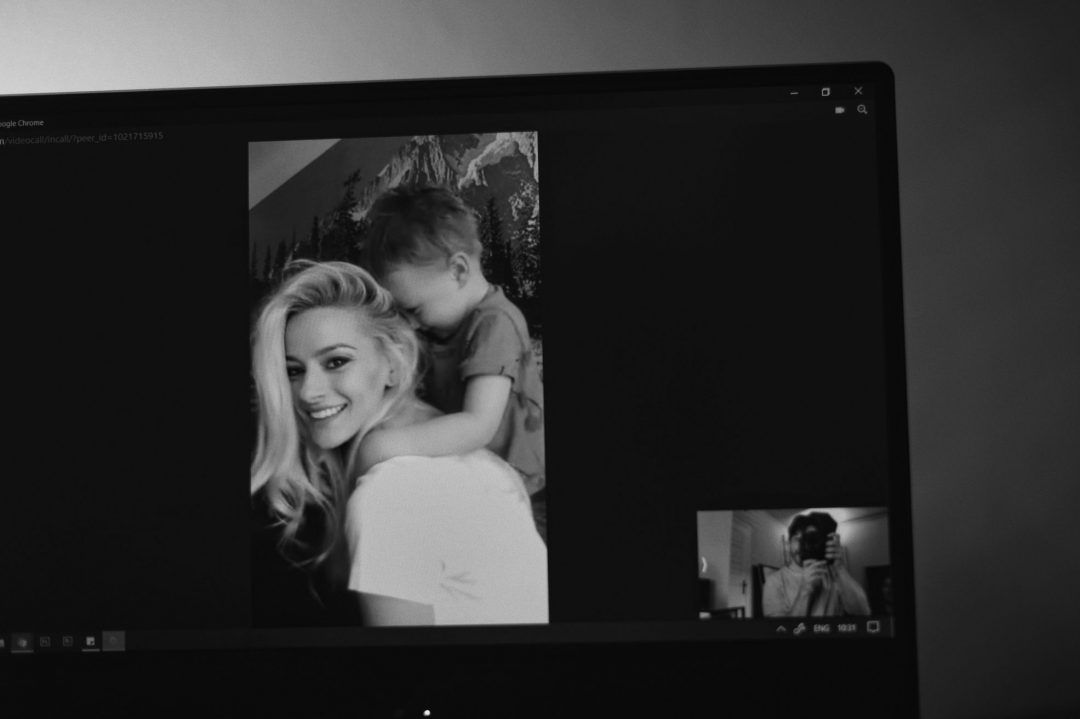Open the 10:31 taskbar clock
Screen dimensions: 1080x719
coord(847,627)
